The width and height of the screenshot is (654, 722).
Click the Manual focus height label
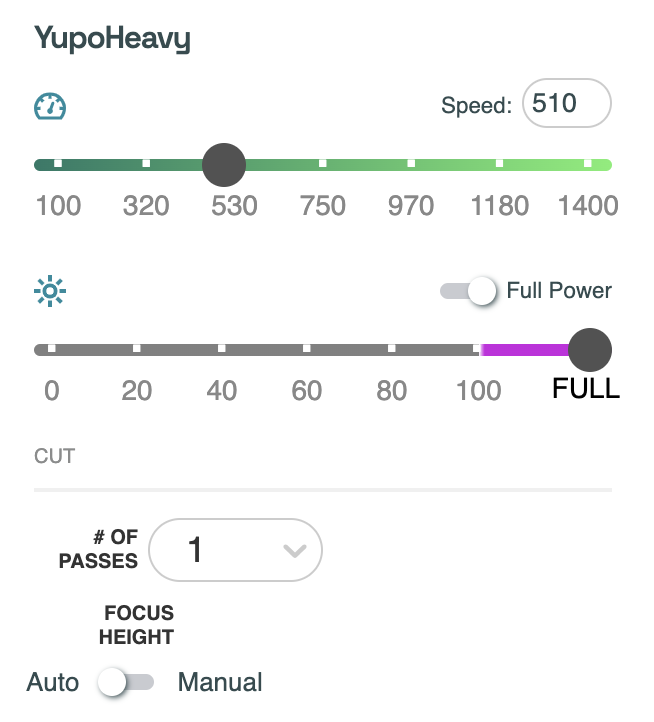click(220, 682)
